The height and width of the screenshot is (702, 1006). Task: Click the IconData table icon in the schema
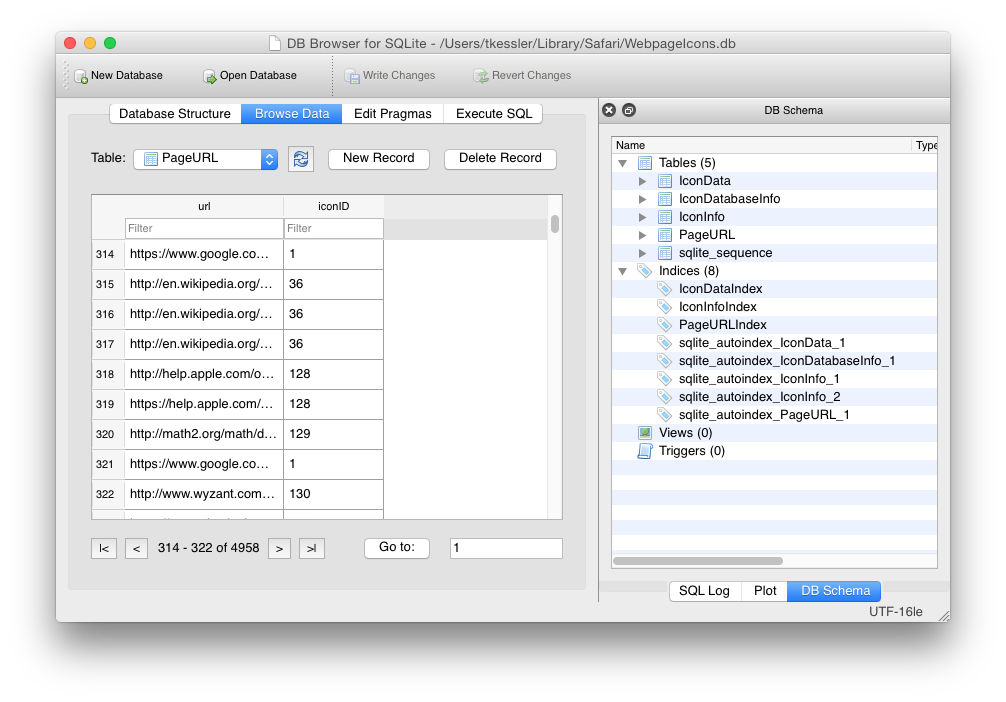pos(665,181)
